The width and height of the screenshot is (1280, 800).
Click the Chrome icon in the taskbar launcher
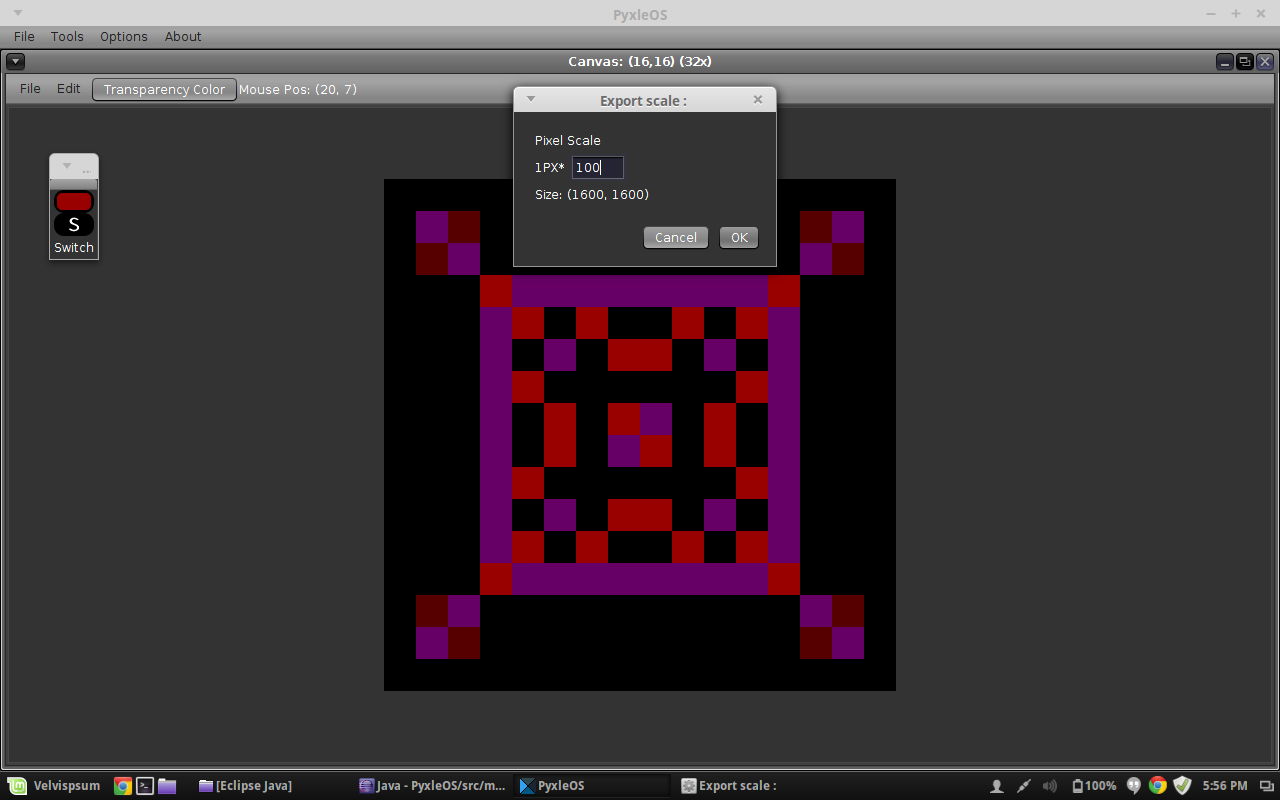(122, 786)
